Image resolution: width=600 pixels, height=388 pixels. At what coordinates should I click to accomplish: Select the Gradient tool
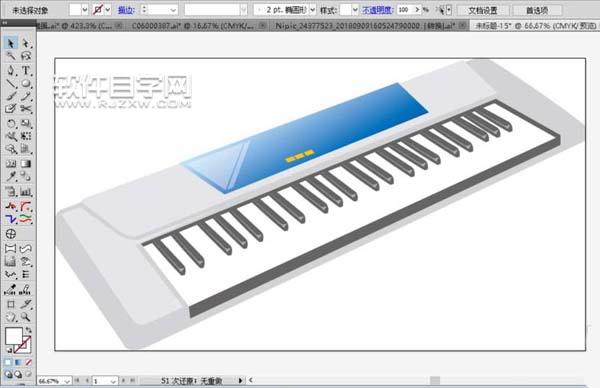[26, 164]
